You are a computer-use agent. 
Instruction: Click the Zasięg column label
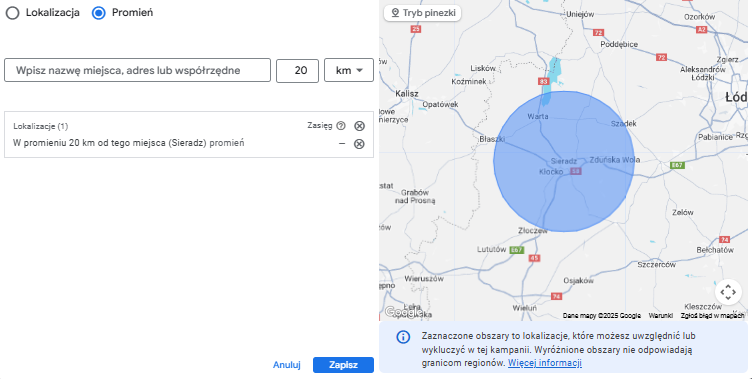(320, 126)
